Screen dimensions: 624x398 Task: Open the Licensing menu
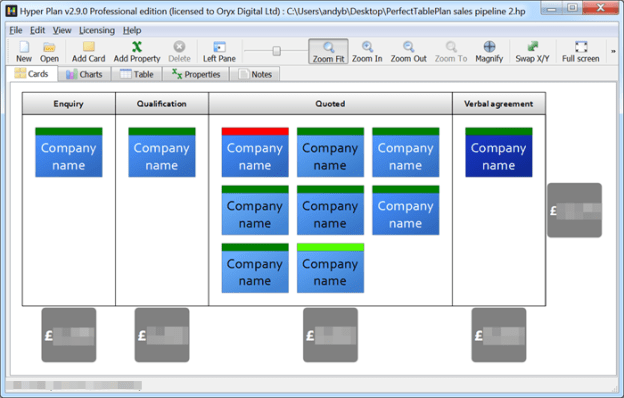pos(97,30)
